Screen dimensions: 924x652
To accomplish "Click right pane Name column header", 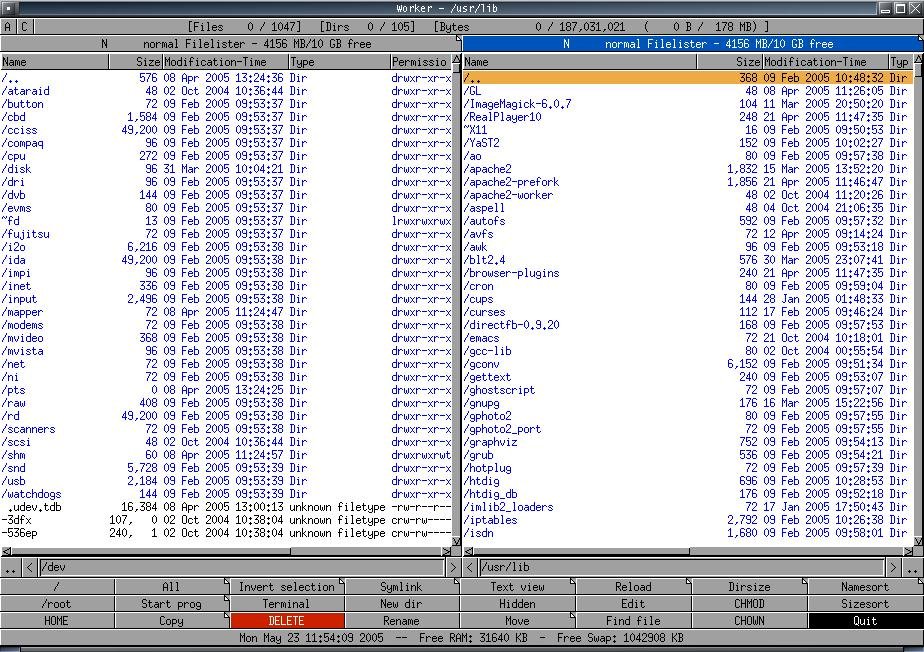I will click(579, 62).
